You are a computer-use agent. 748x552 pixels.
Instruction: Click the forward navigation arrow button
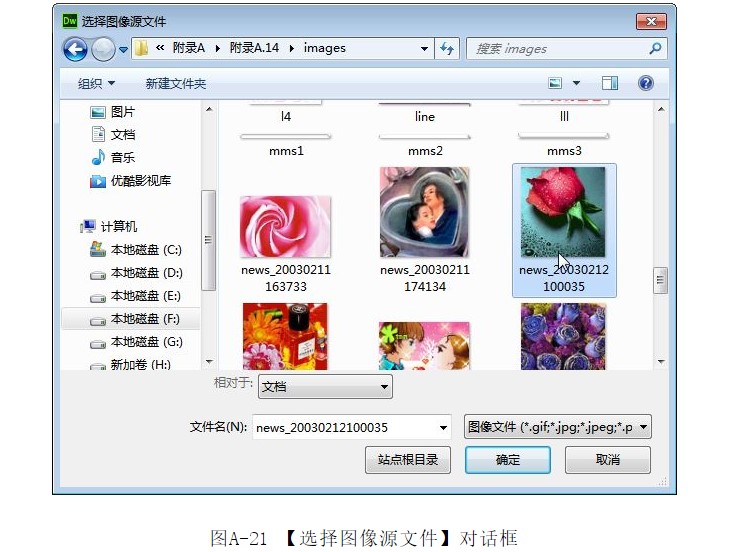(x=103, y=48)
